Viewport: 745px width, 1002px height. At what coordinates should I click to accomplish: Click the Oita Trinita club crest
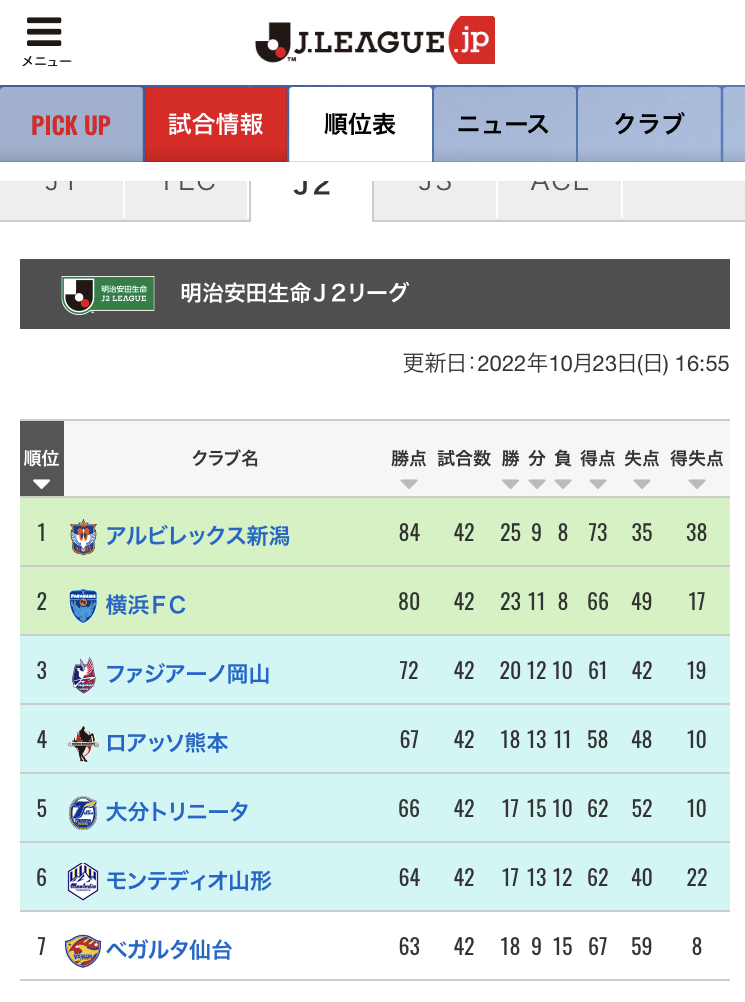(x=83, y=813)
